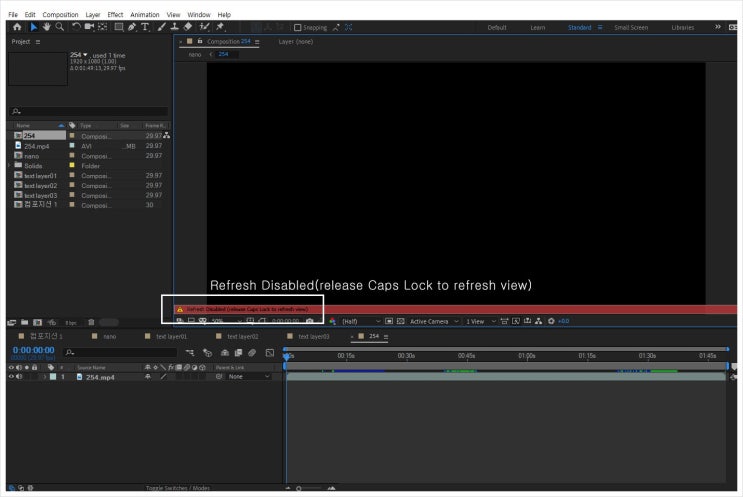Screen dimensions: 743x497
Task: Open the Parent None dropdown for 254.mp4
Action: (x=249, y=377)
